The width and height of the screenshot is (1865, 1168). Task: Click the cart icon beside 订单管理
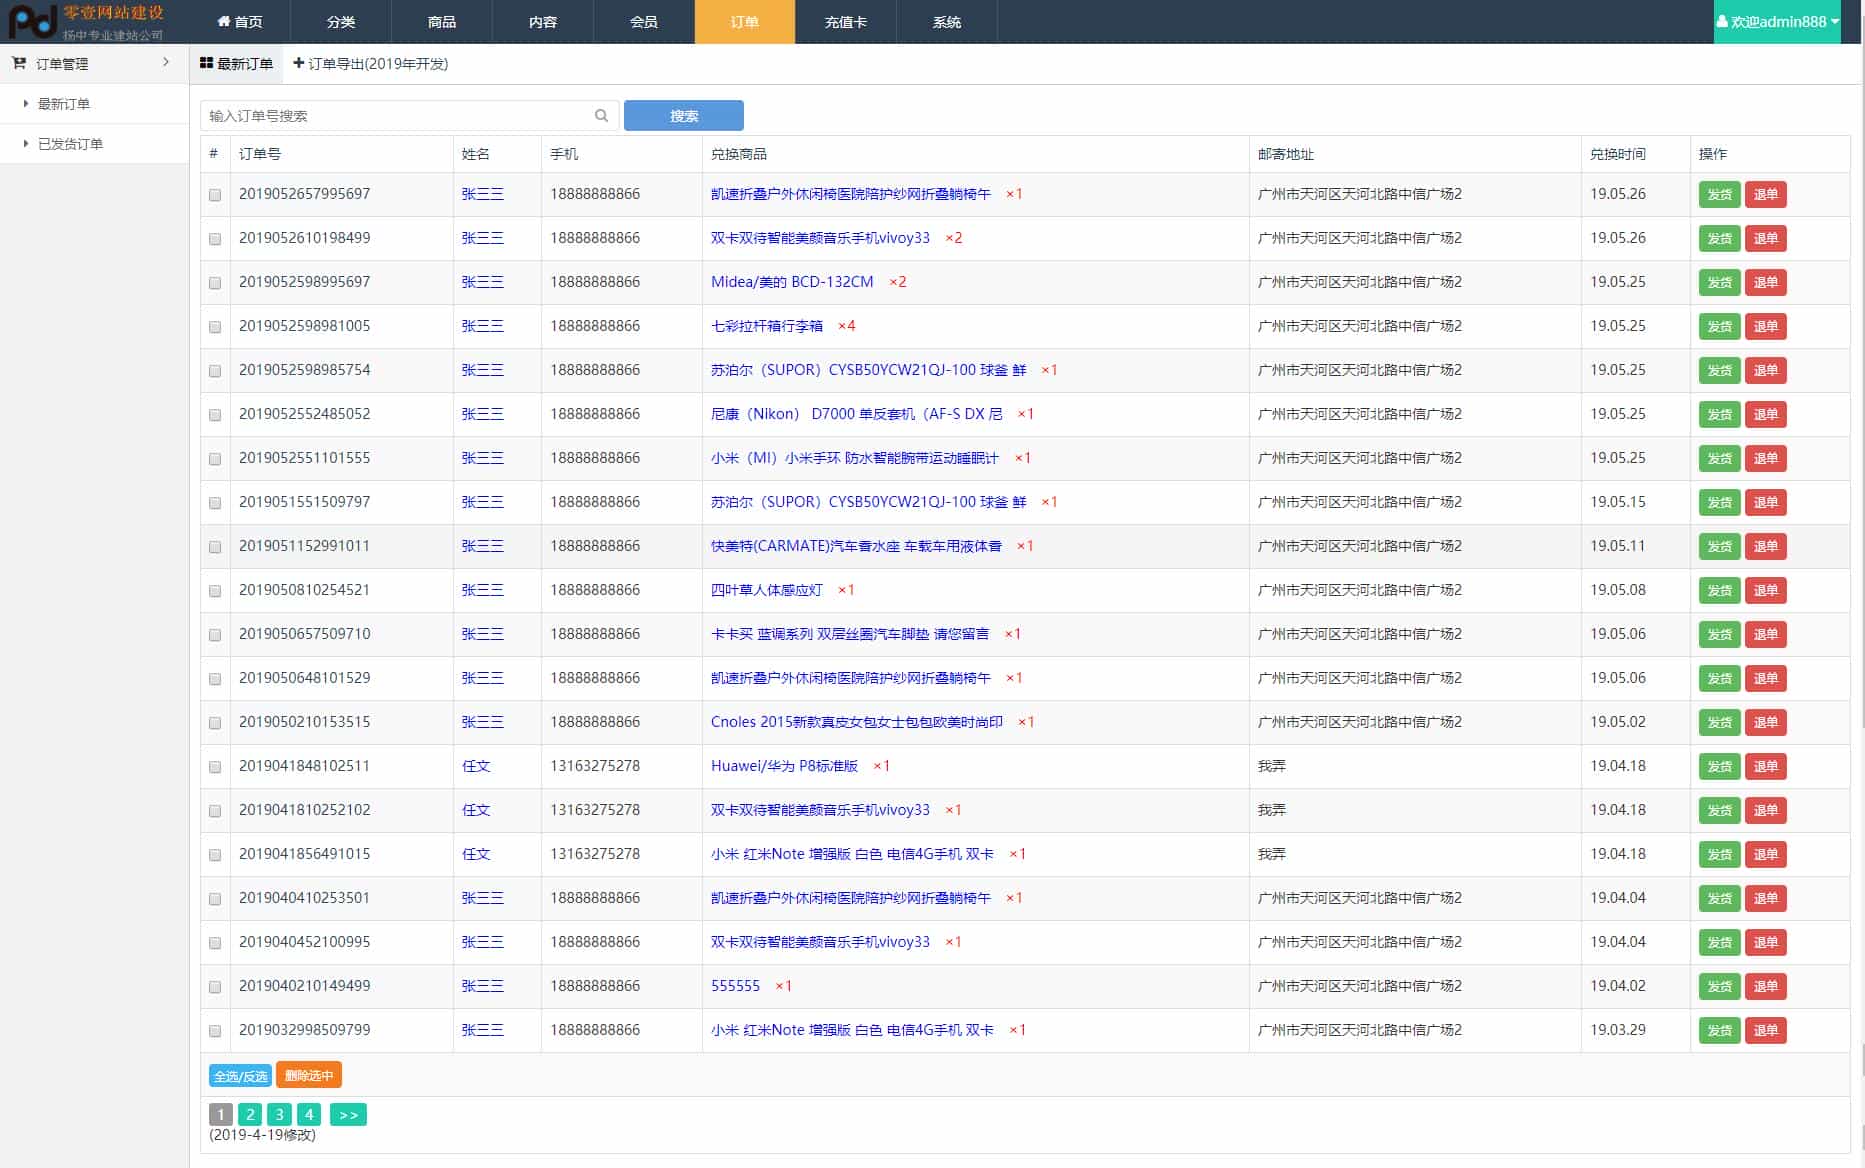click(19, 63)
